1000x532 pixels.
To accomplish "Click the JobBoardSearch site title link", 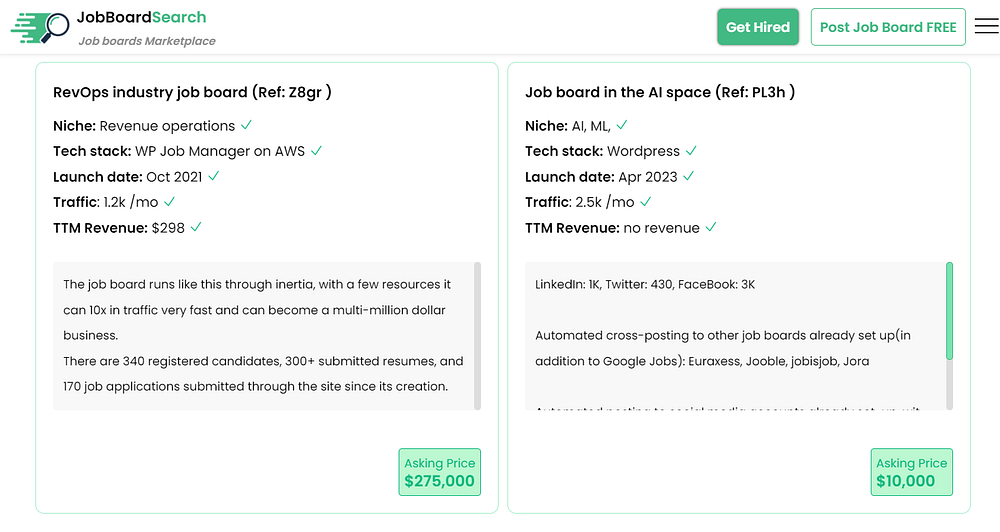I will pyautogui.click(x=141, y=17).
